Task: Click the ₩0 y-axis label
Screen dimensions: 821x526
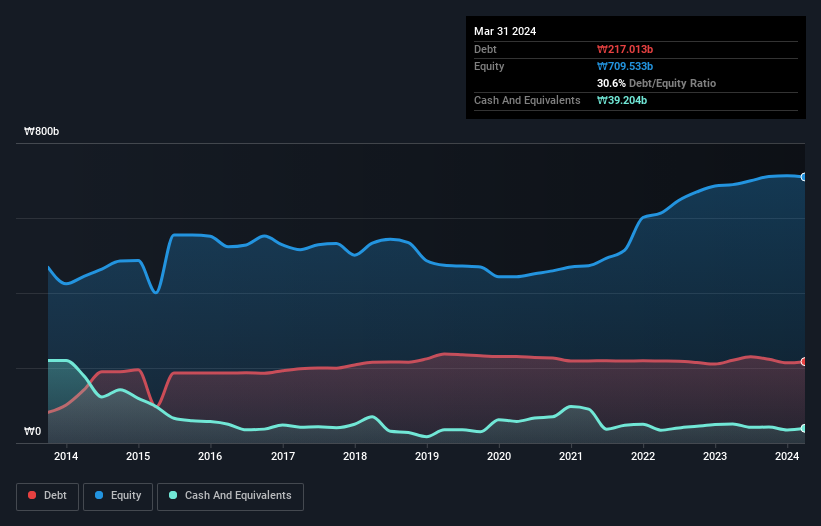Action: tap(32, 431)
